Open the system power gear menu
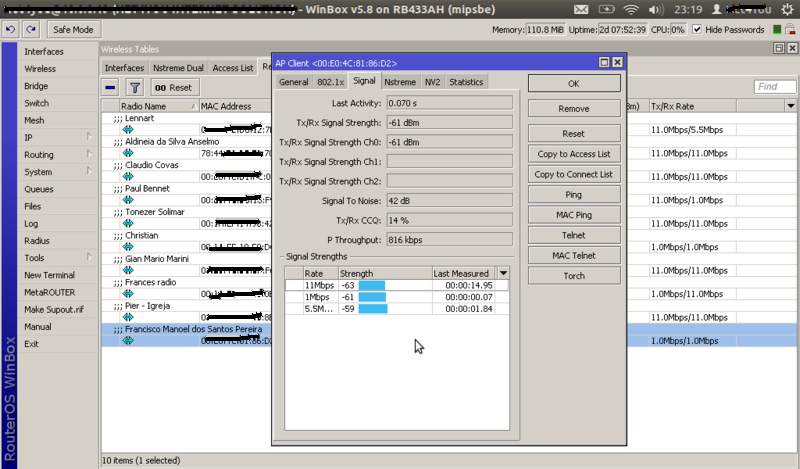This screenshot has height=469, width=800. point(787,8)
